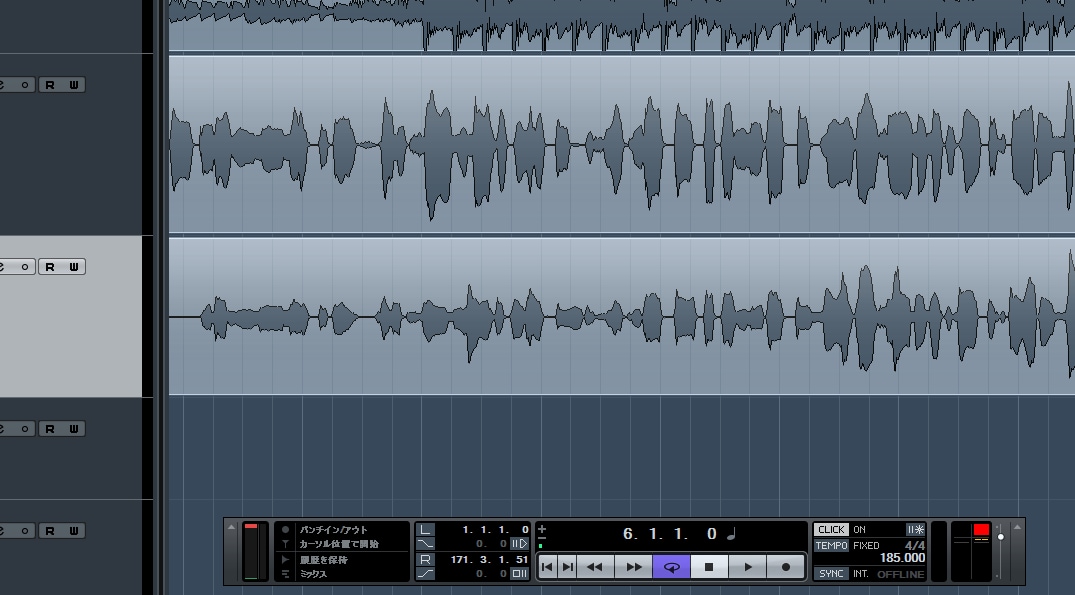Click the tempo value 185.000
Screen dimensions: 1075x595
[902, 558]
